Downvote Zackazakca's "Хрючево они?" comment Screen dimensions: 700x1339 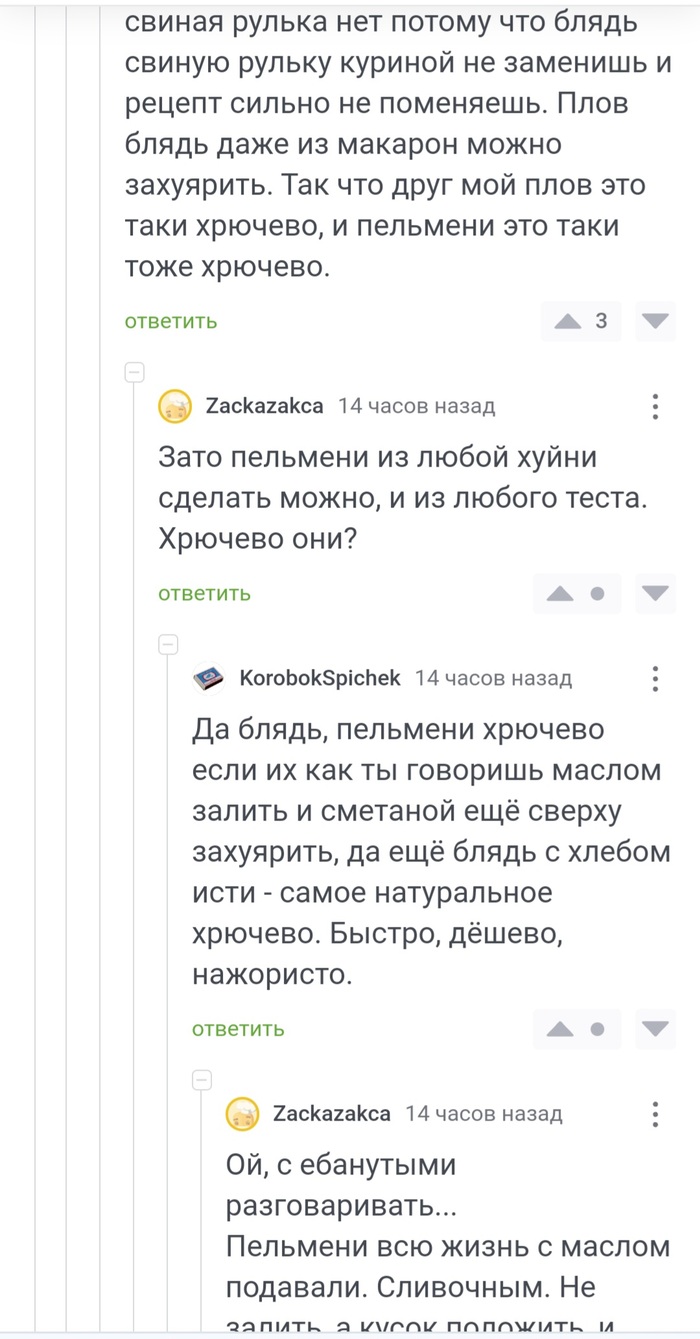point(655,593)
